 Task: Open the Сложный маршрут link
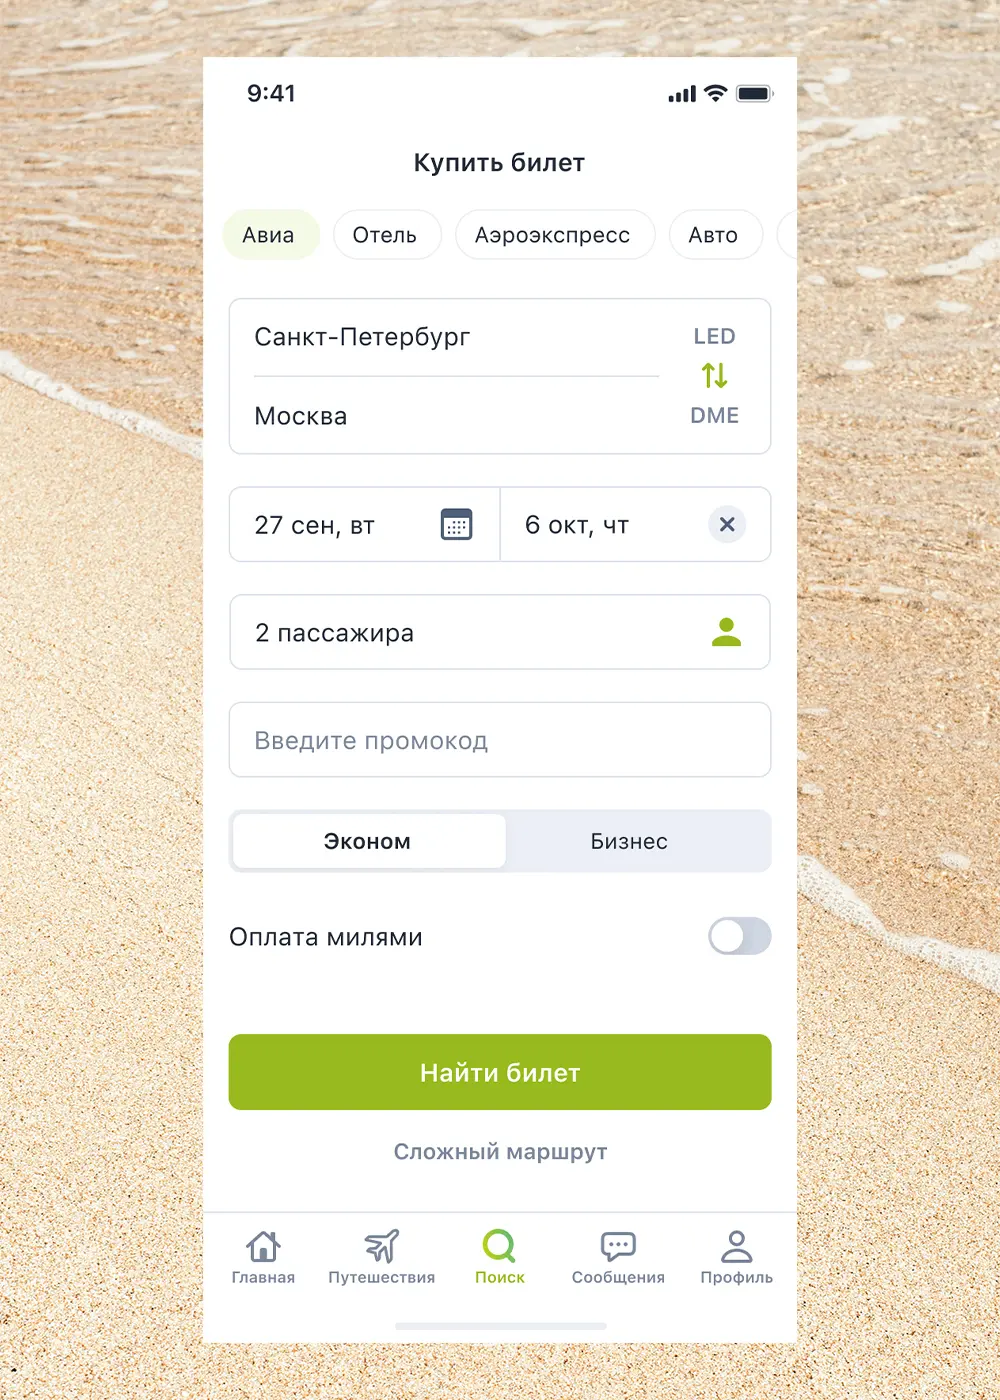(500, 1152)
